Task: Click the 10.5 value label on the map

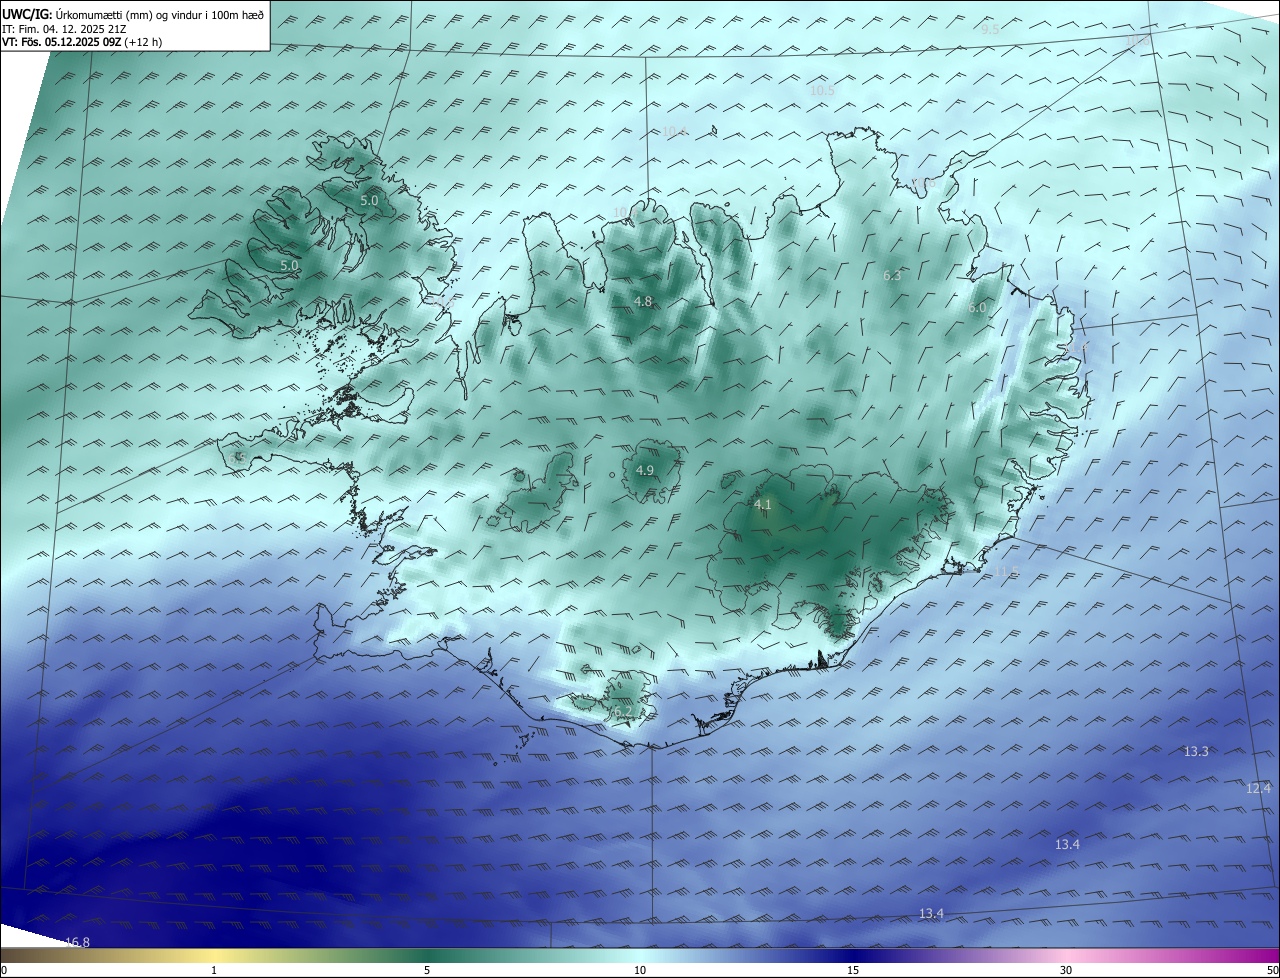Action: (822, 90)
